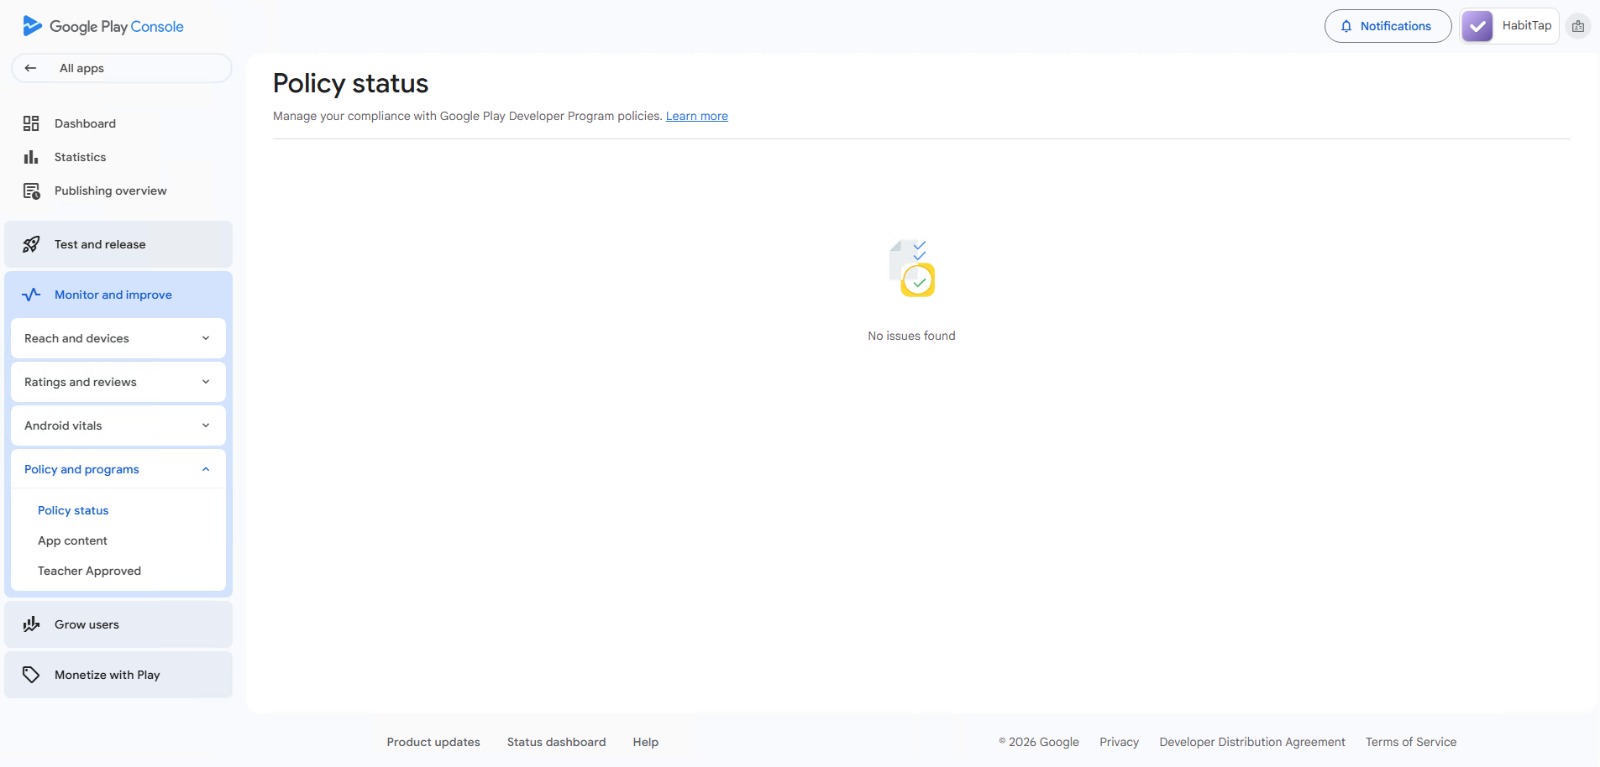Open the Terms of Service link
1600x767 pixels.
click(x=1411, y=742)
